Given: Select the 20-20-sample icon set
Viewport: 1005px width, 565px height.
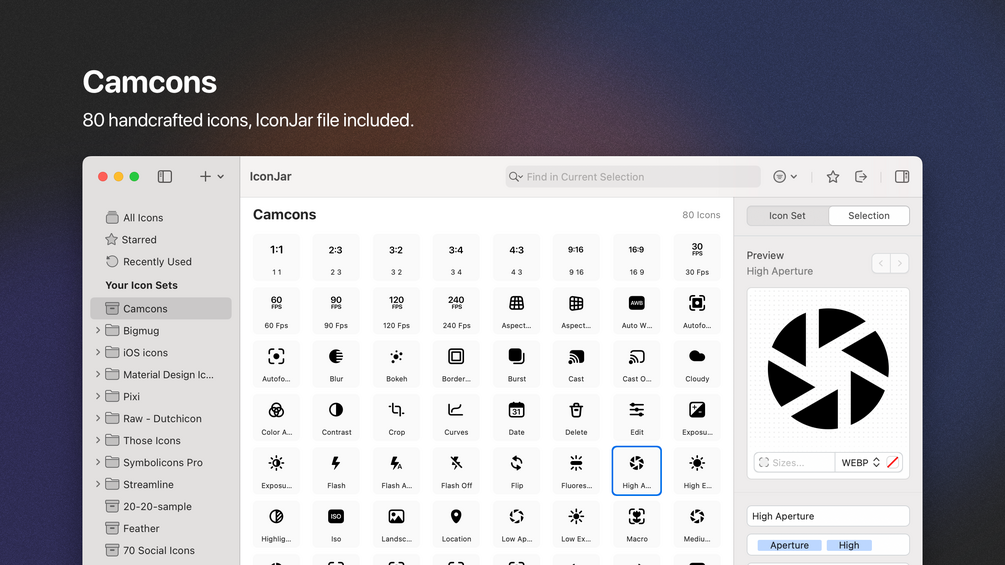Looking at the screenshot, I should (x=161, y=506).
